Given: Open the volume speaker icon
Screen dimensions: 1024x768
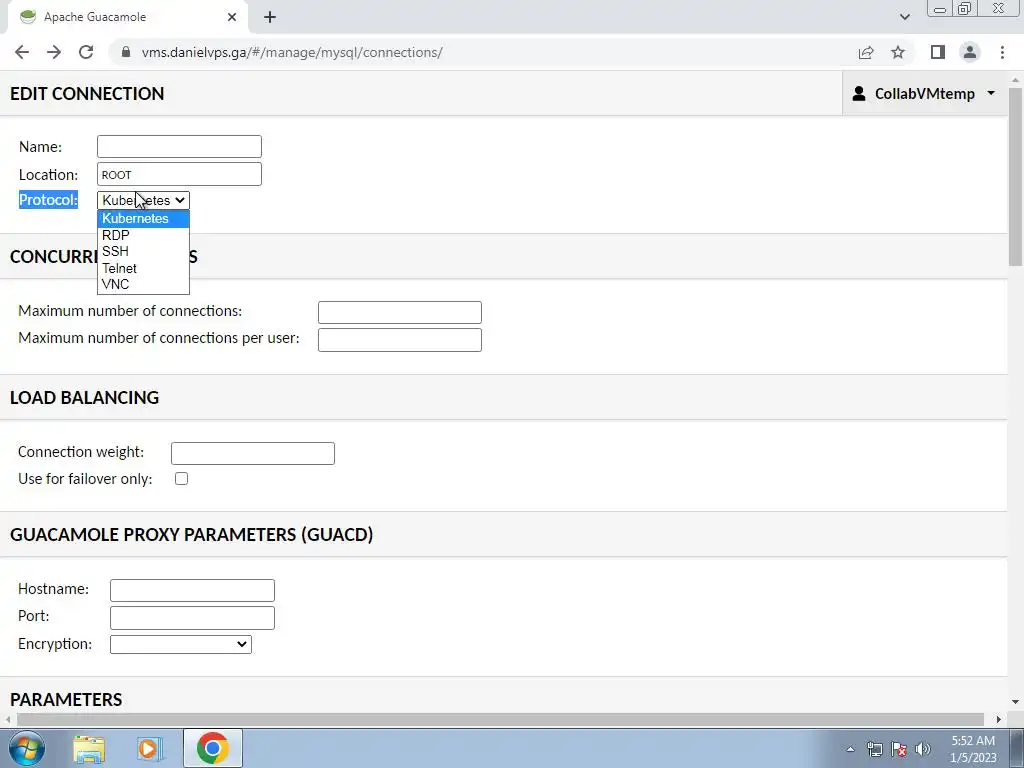Looking at the screenshot, I should [923, 749].
